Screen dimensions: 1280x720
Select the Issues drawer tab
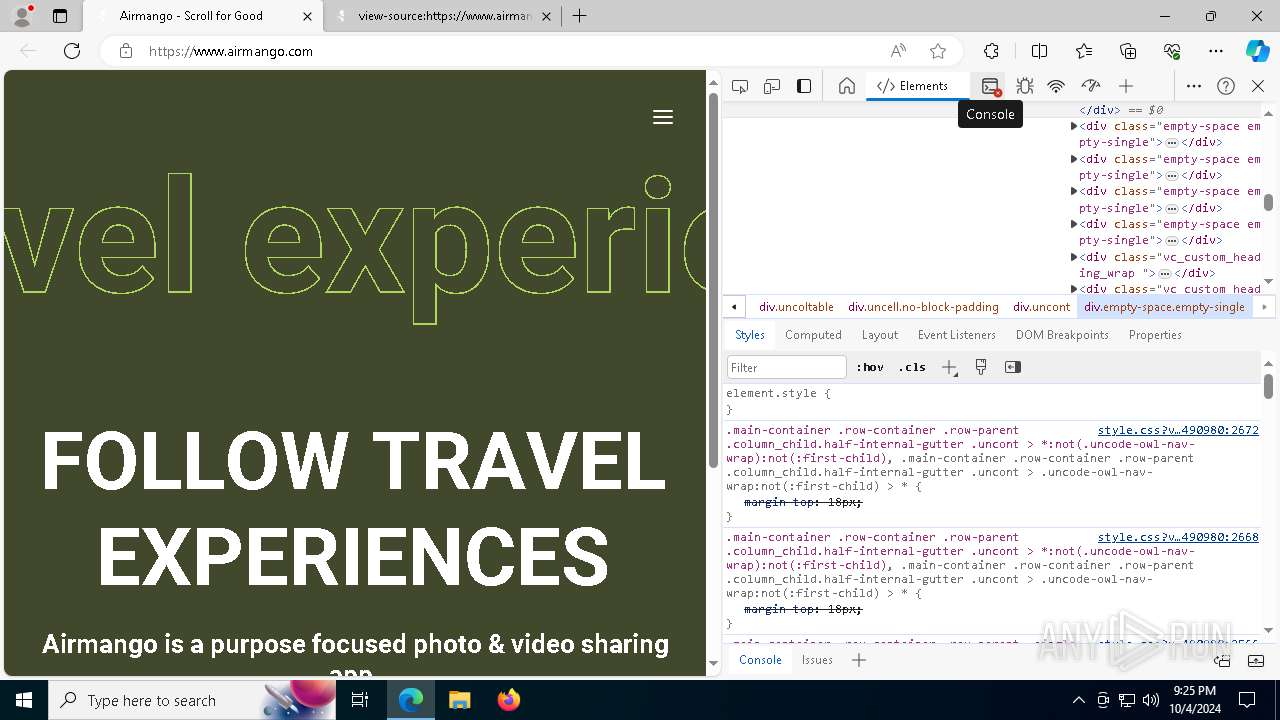click(x=817, y=660)
